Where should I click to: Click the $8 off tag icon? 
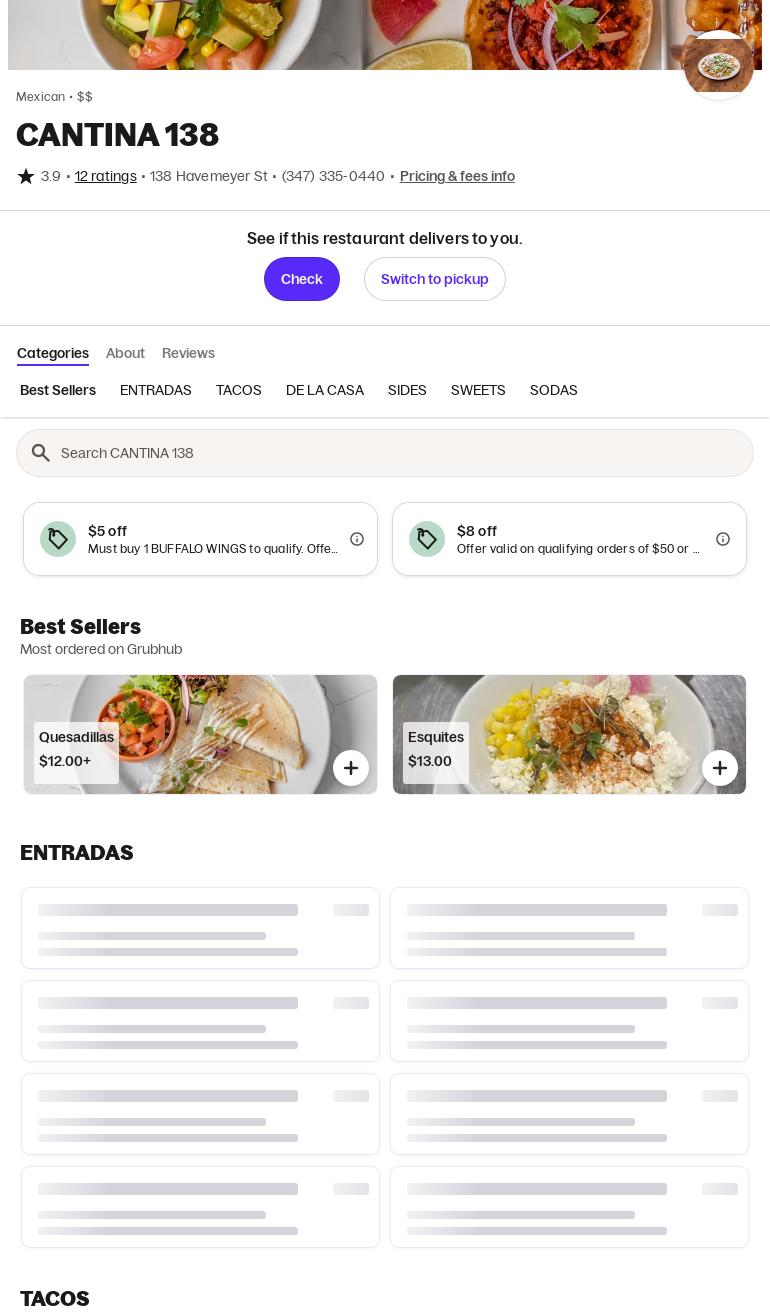coord(427,539)
